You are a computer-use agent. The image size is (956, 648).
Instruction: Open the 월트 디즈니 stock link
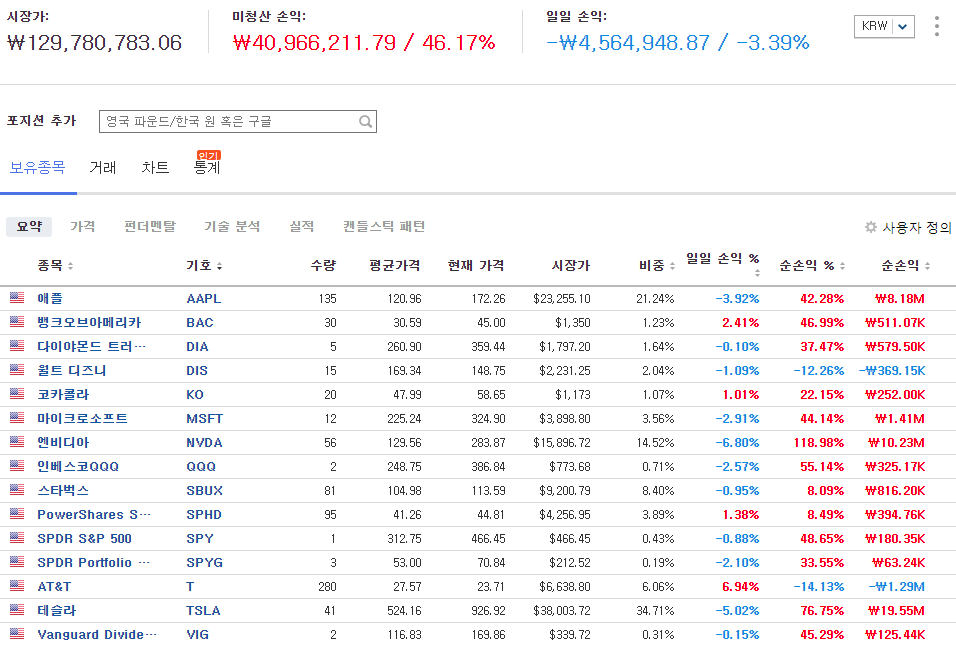[x=72, y=371]
